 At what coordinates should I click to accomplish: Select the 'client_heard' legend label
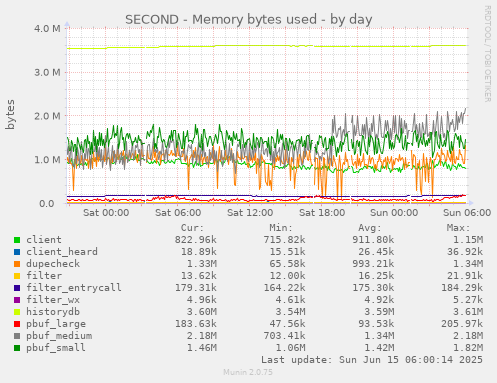click(62, 252)
